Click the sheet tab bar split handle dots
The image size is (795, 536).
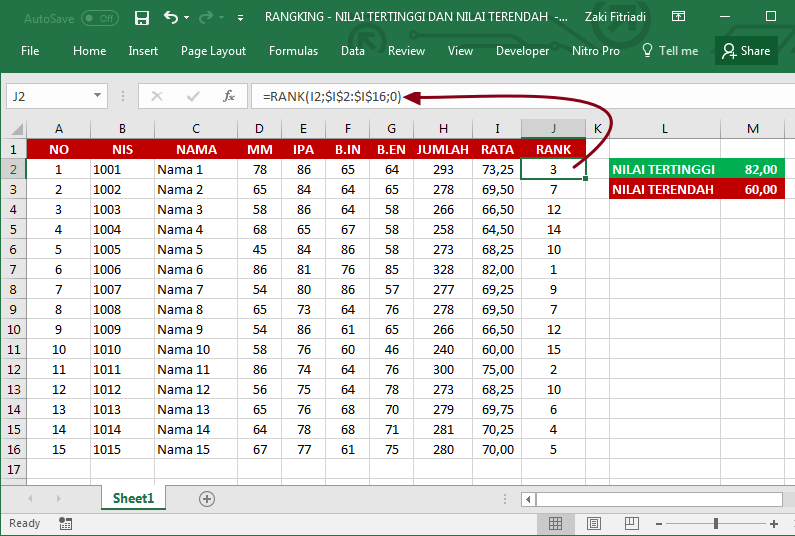point(504,499)
